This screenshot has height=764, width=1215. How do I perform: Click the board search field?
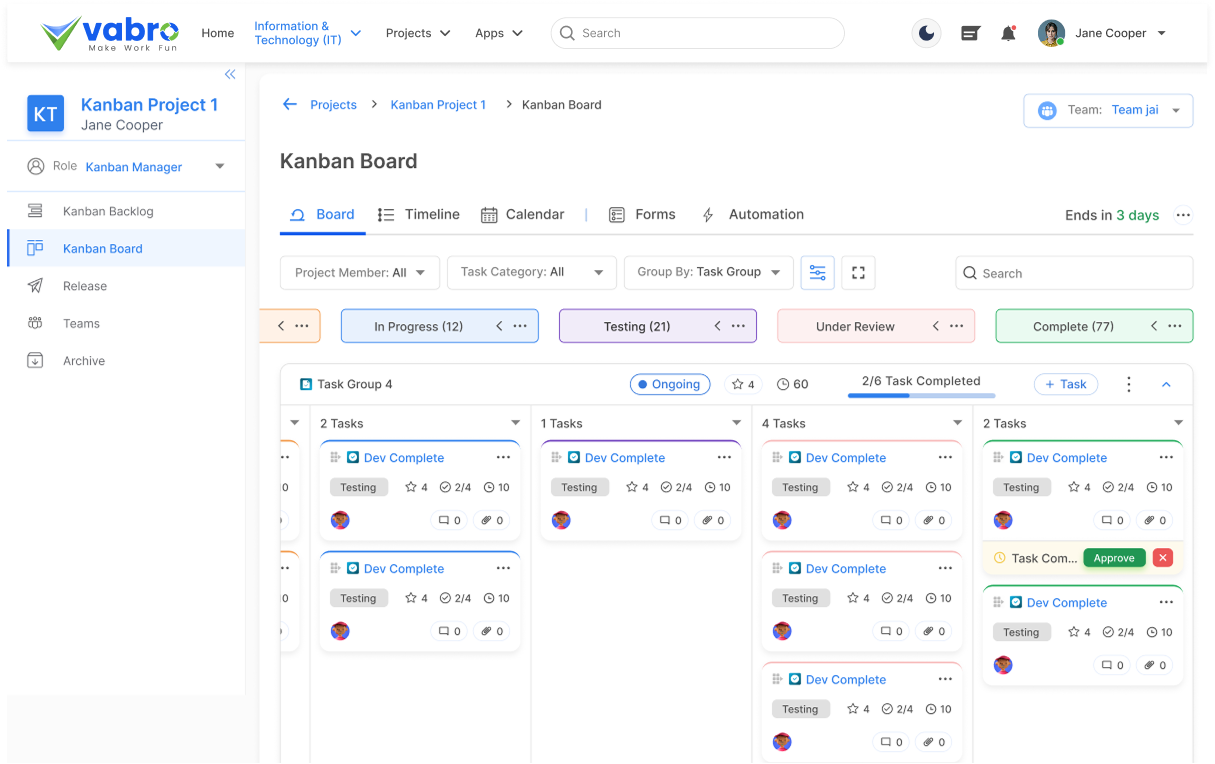point(1074,272)
